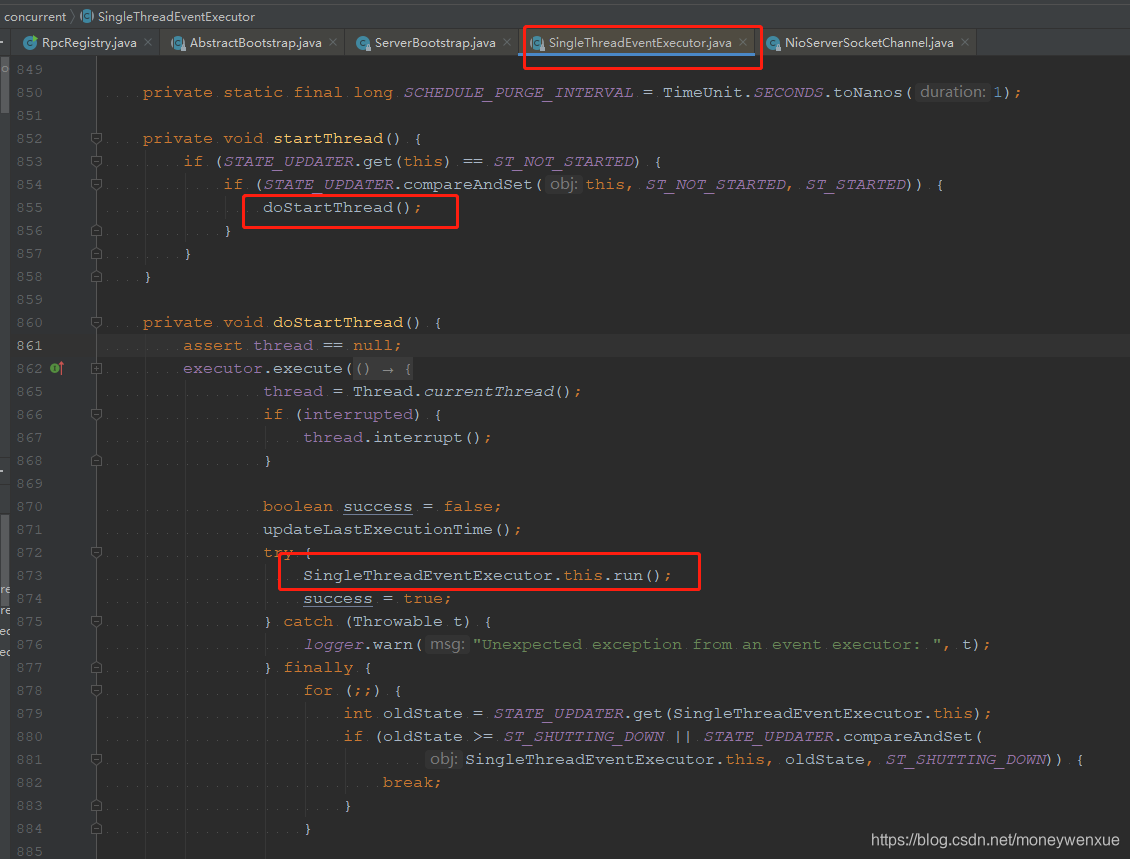Collapse the doStartThread method fold arrow
Screen dimensions: 1130x859
click(x=95, y=322)
